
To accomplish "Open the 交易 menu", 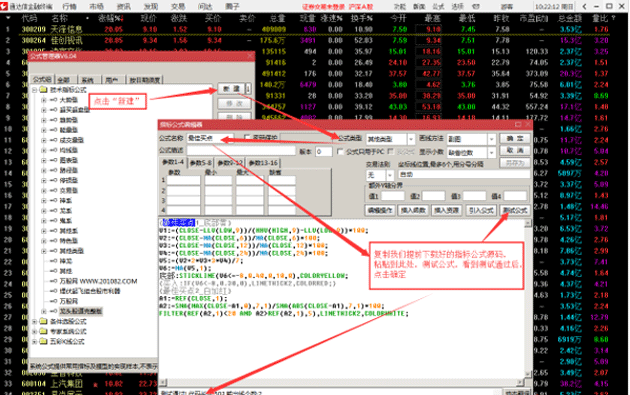I will (x=178, y=6).
